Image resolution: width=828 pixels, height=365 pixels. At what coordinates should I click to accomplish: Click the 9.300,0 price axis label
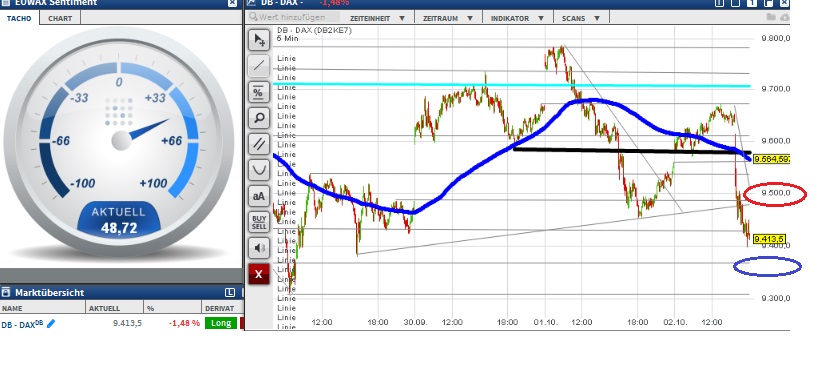(x=775, y=298)
